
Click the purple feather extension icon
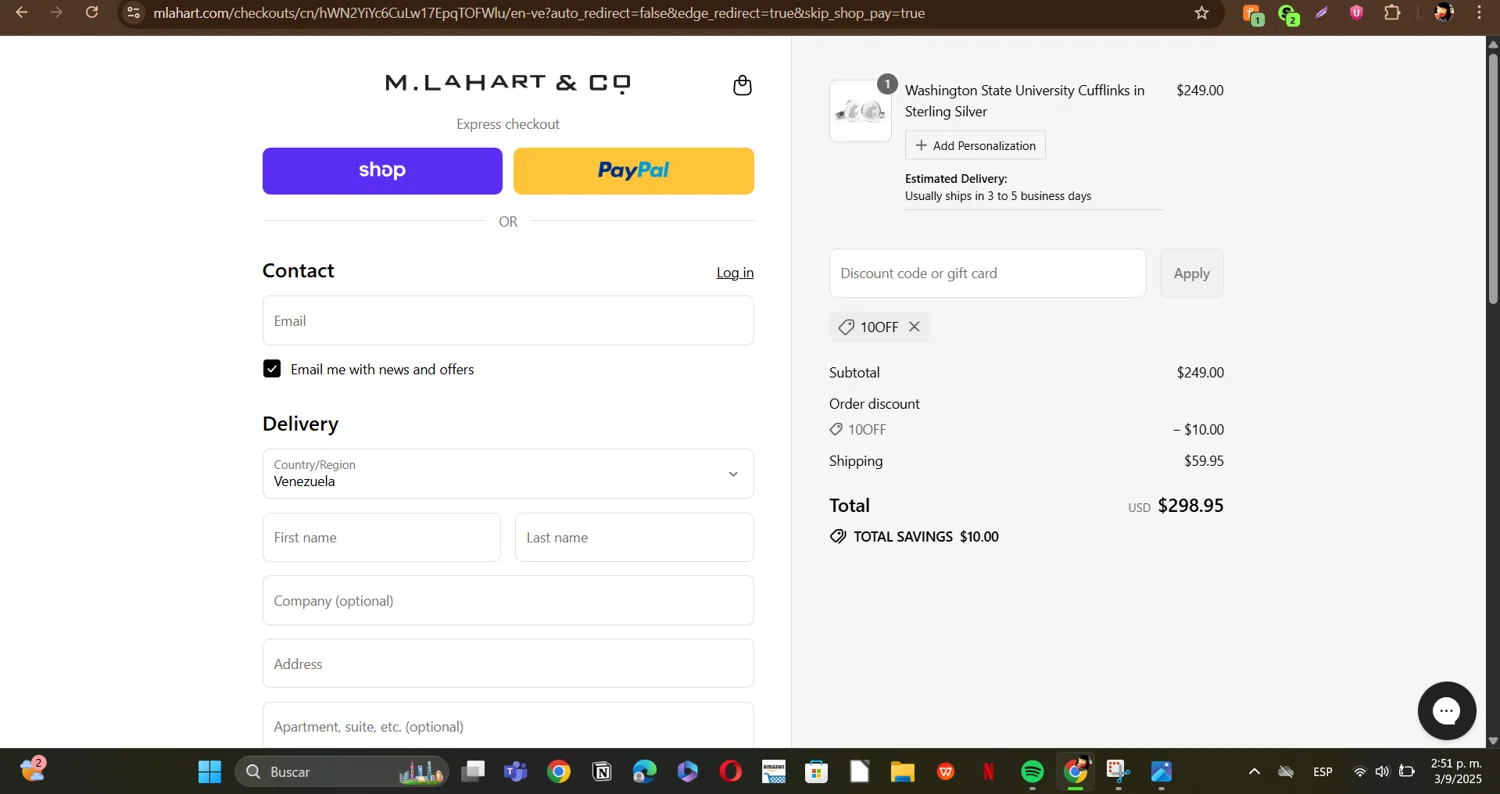(1322, 13)
